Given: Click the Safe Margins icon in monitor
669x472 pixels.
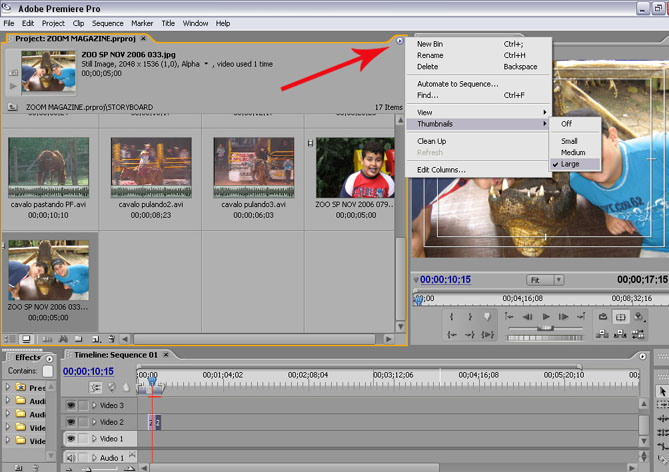Looking at the screenshot, I should click(620, 317).
